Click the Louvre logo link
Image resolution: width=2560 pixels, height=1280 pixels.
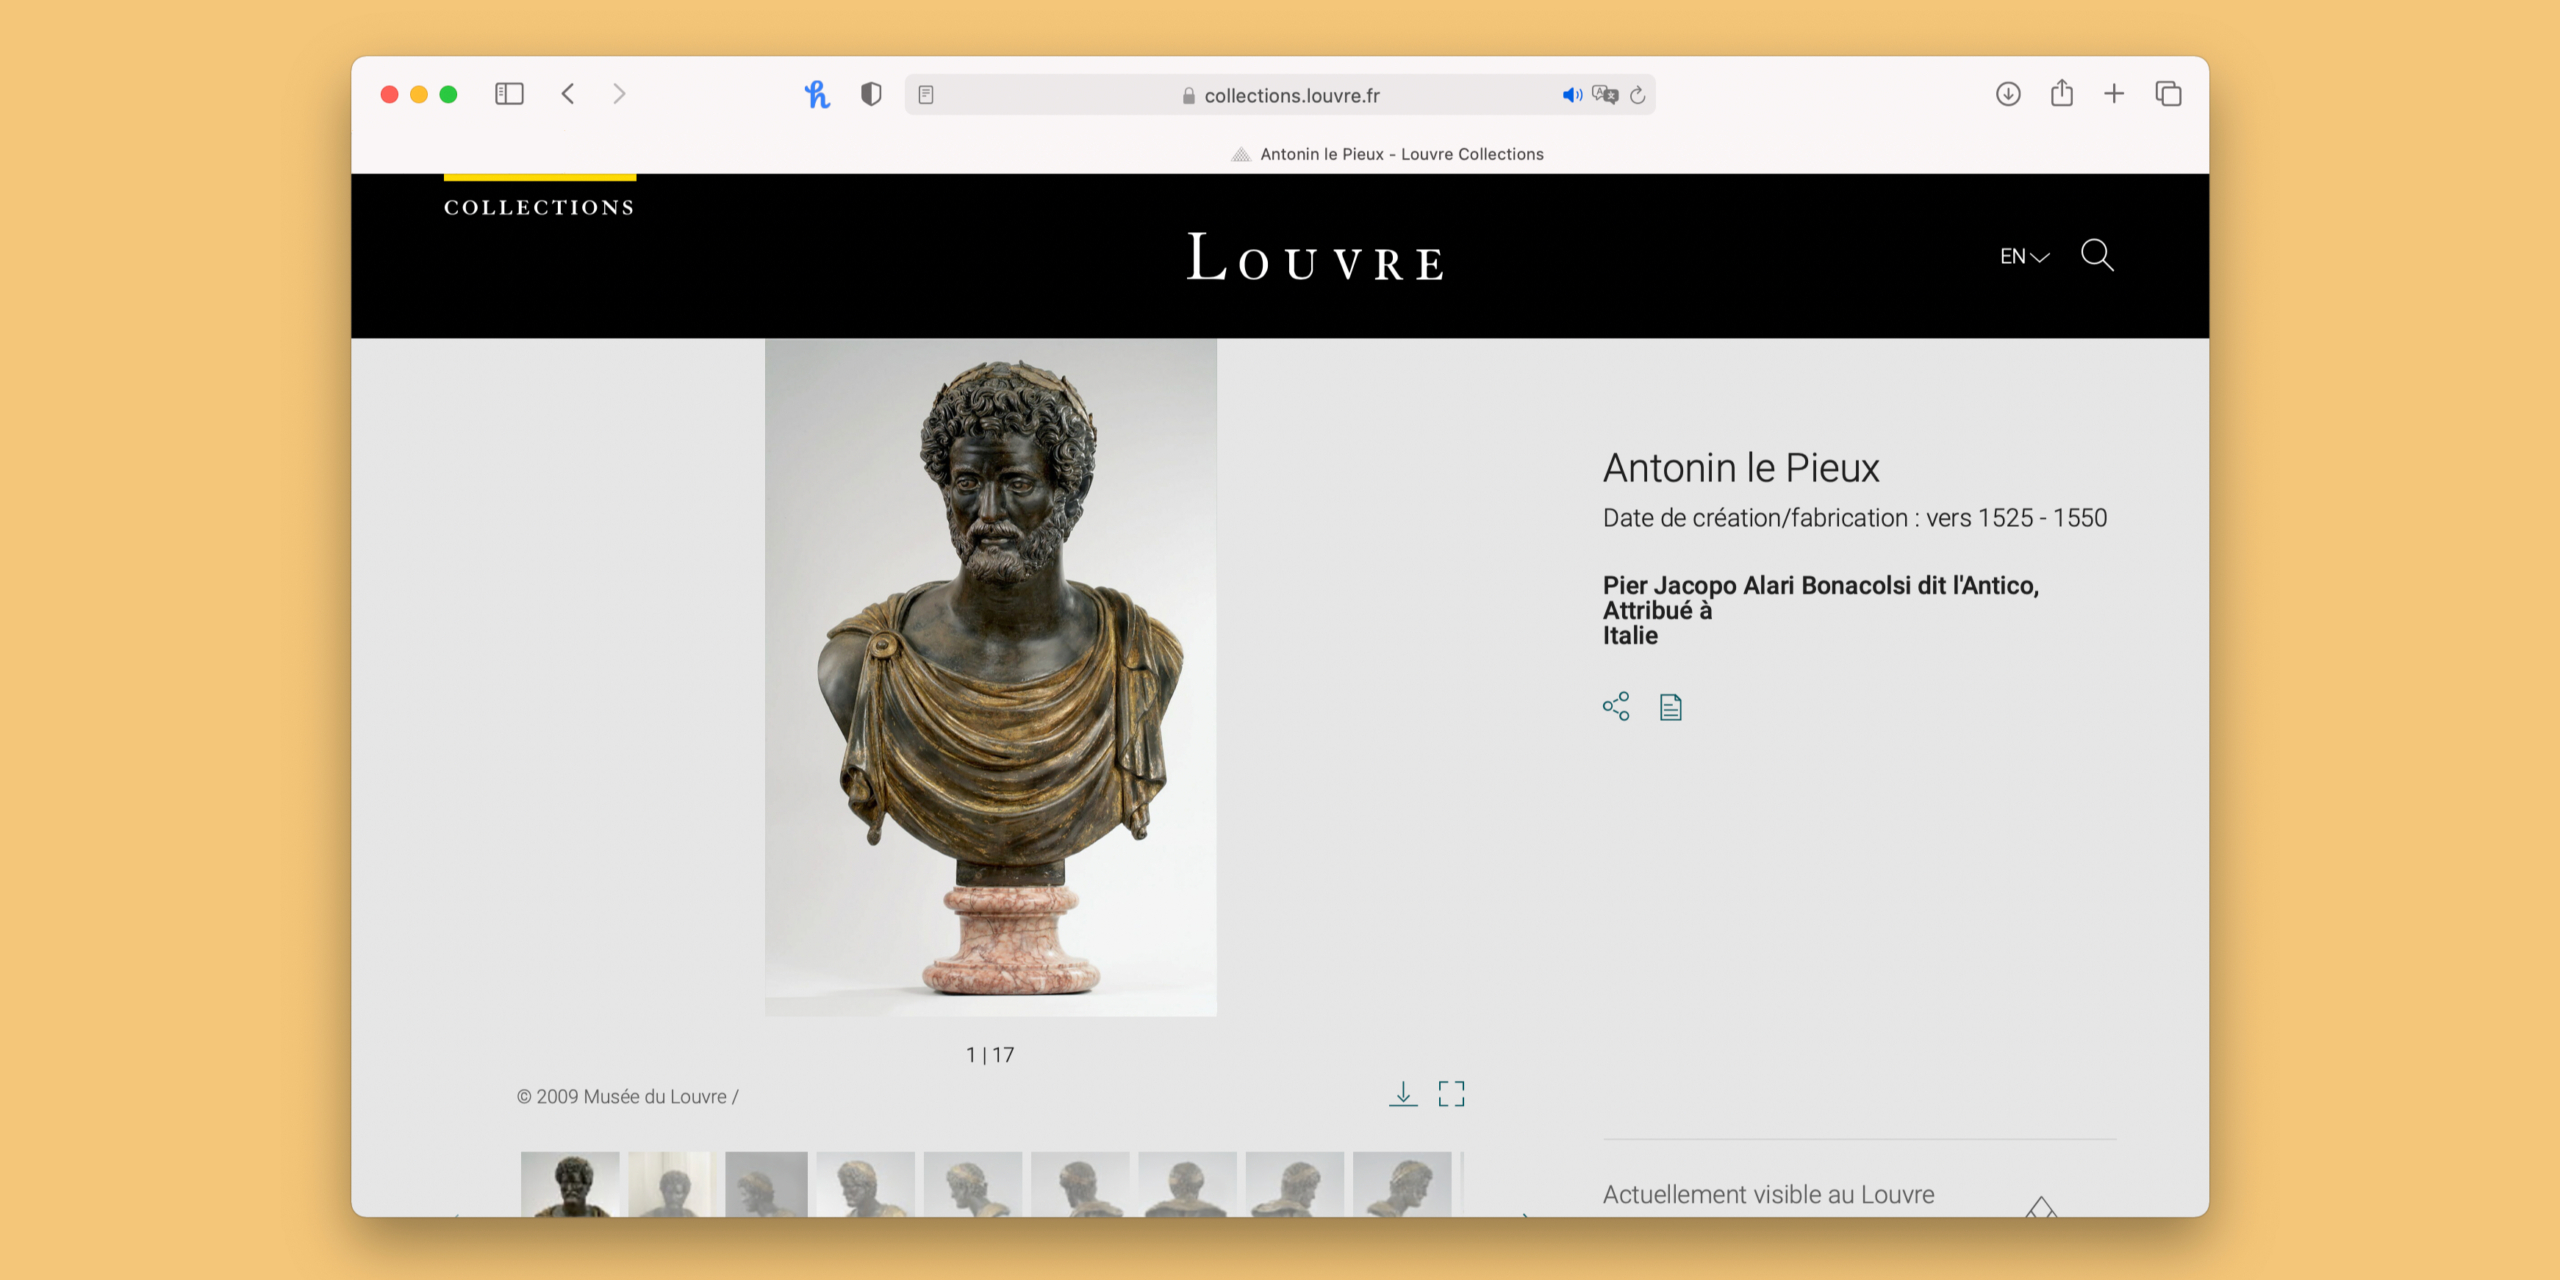[1314, 258]
